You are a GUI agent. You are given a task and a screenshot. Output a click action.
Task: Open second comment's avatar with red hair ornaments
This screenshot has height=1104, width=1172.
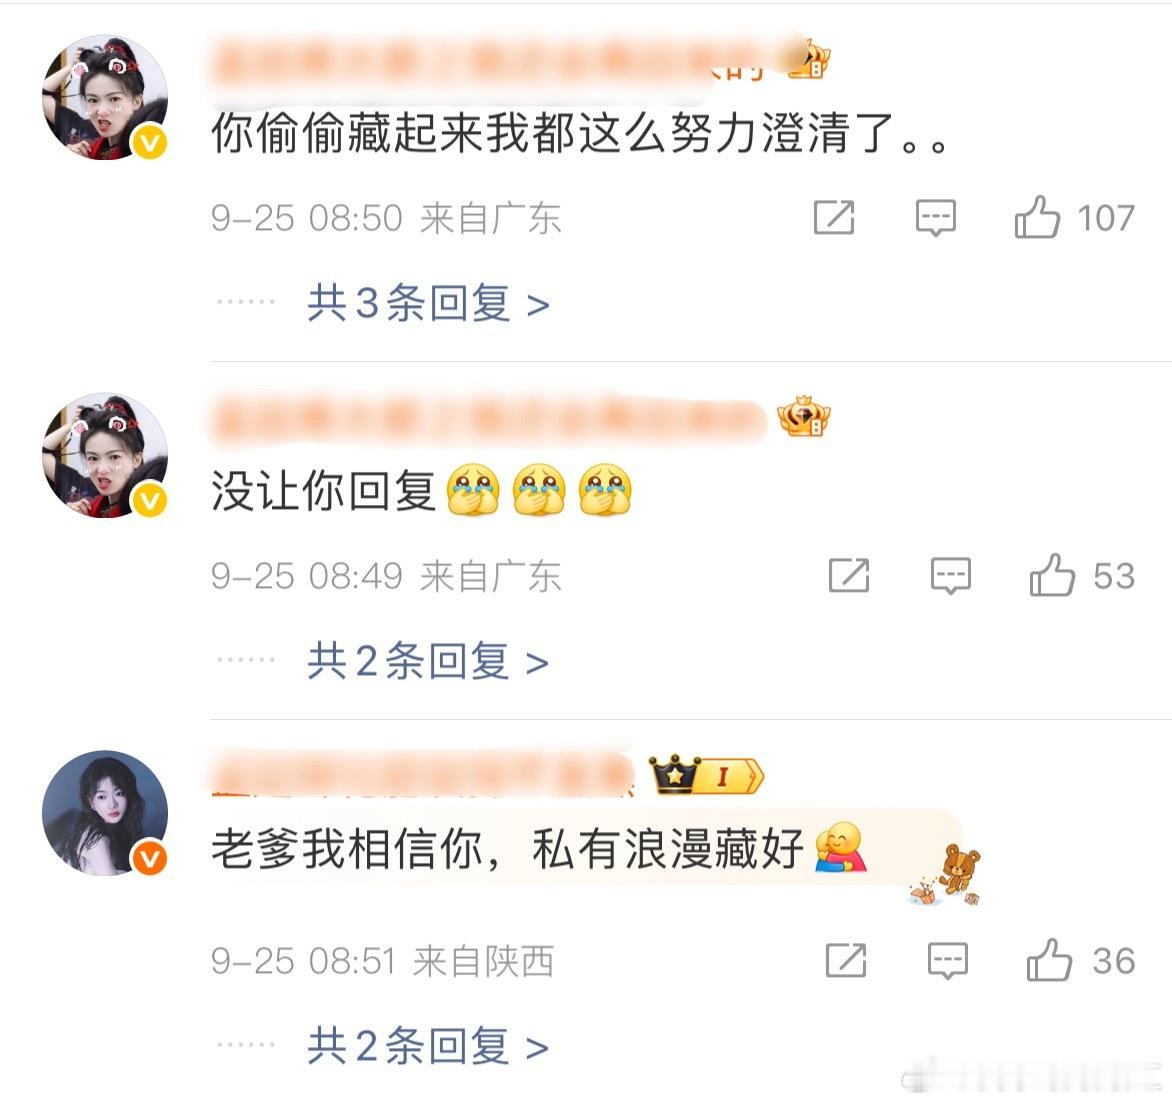click(x=105, y=455)
